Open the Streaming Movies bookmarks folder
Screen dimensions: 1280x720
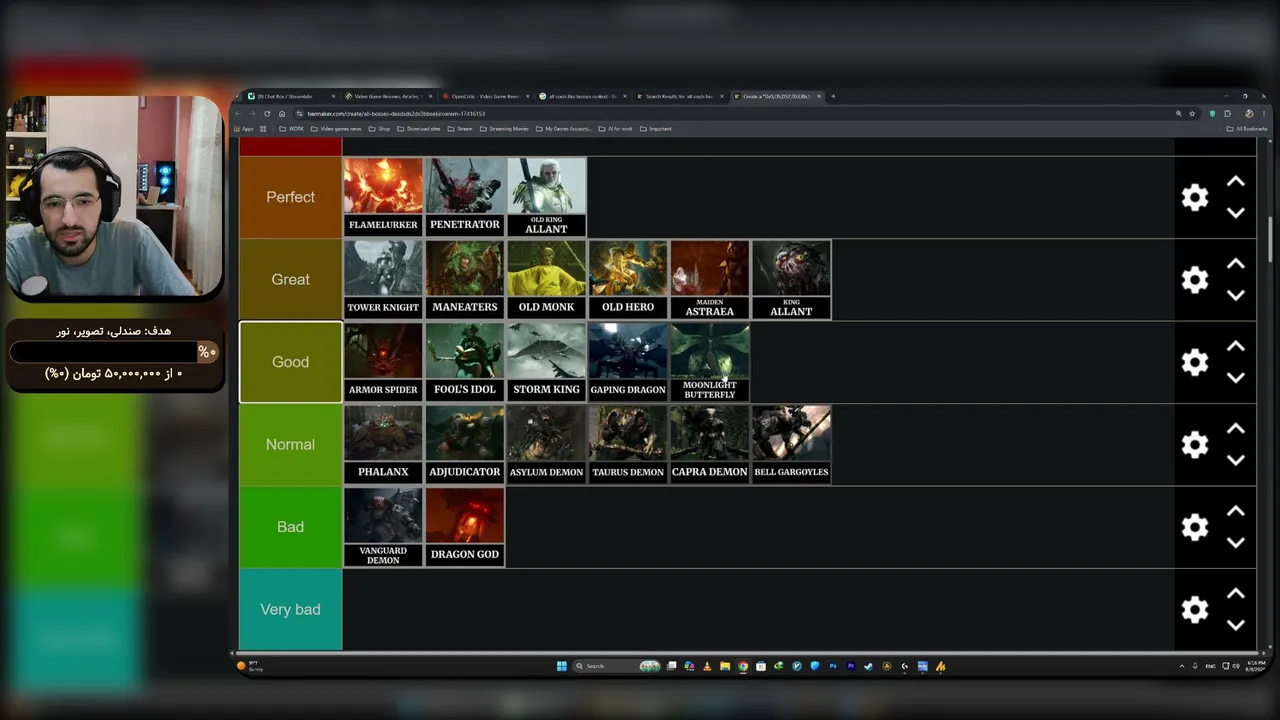pos(504,129)
